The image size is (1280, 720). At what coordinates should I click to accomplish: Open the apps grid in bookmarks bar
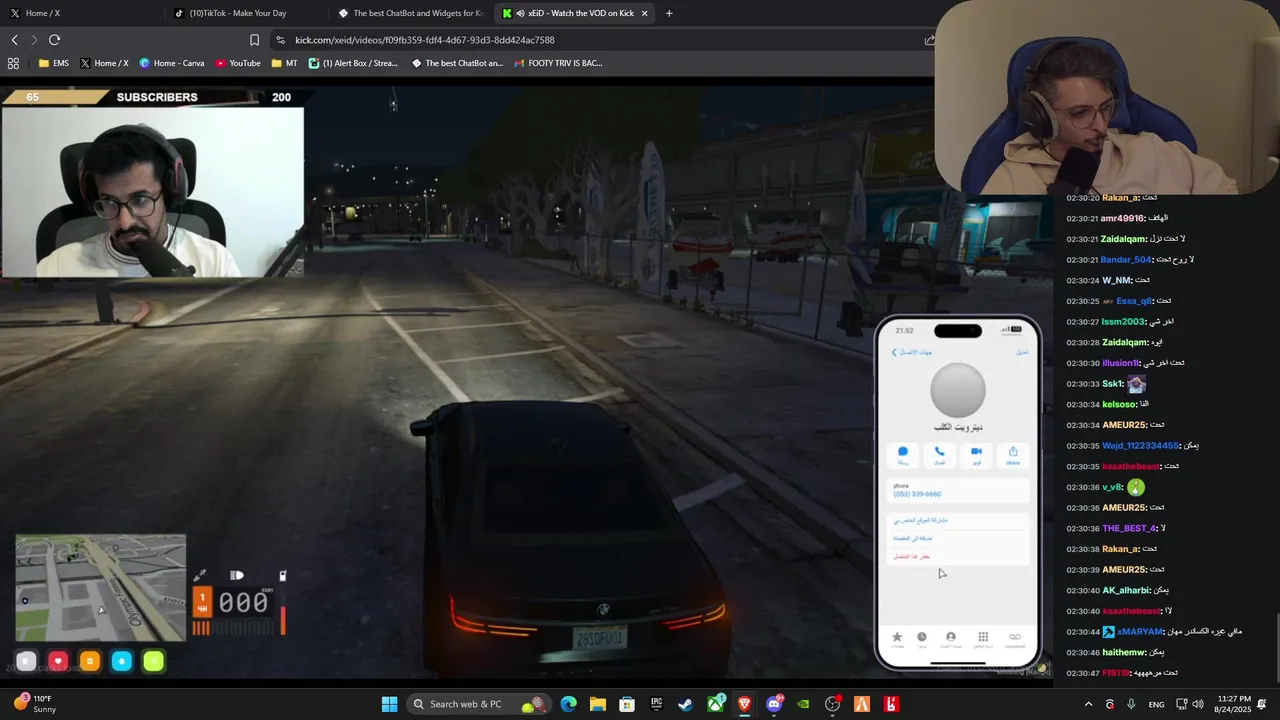pos(13,63)
